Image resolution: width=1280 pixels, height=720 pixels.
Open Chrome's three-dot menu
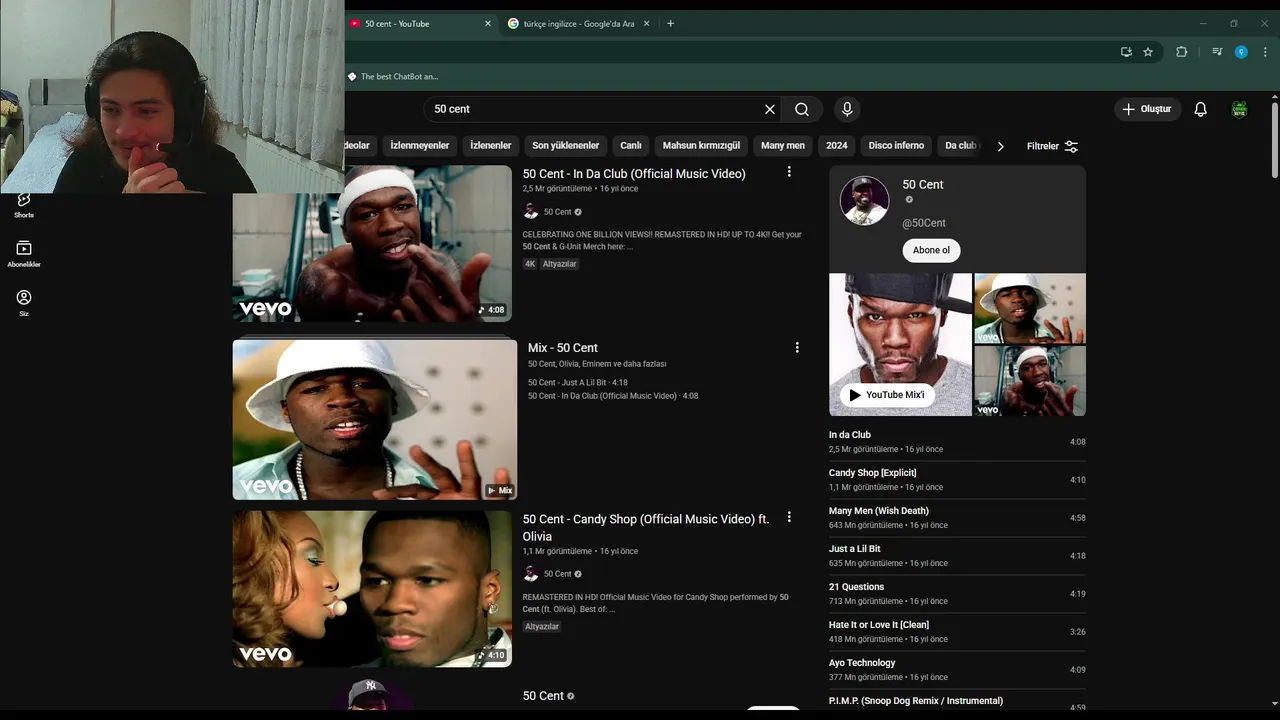pos(1265,52)
